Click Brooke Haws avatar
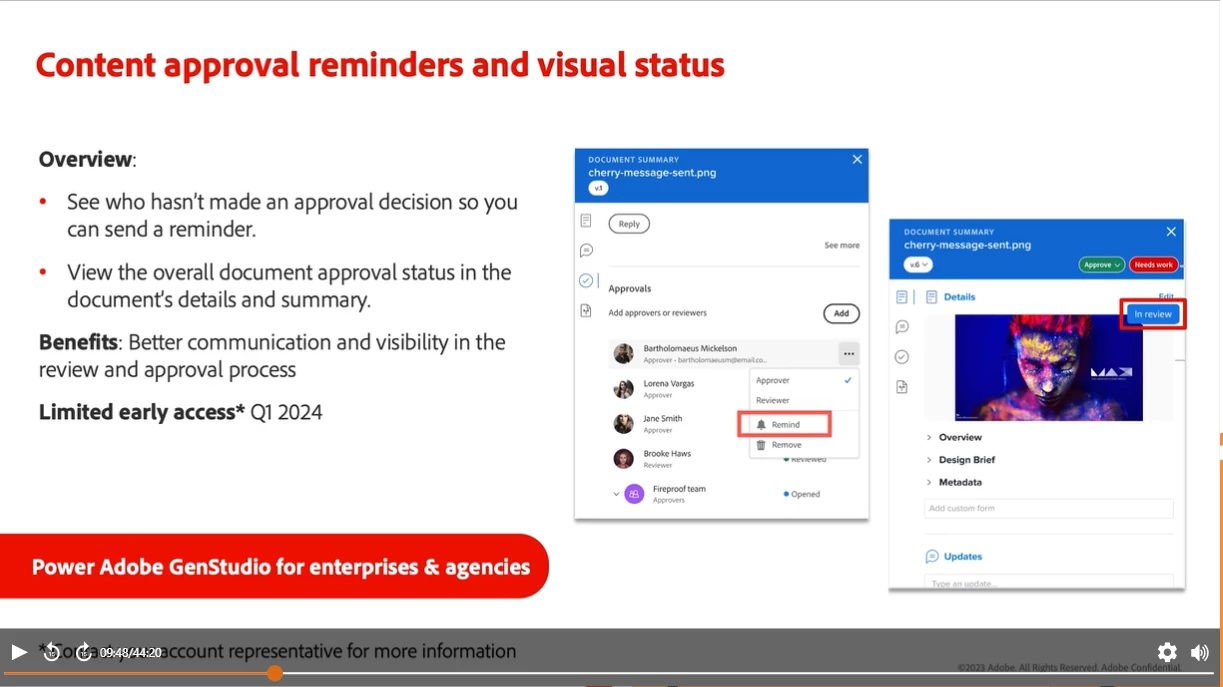This screenshot has width=1223, height=687. [x=623, y=459]
